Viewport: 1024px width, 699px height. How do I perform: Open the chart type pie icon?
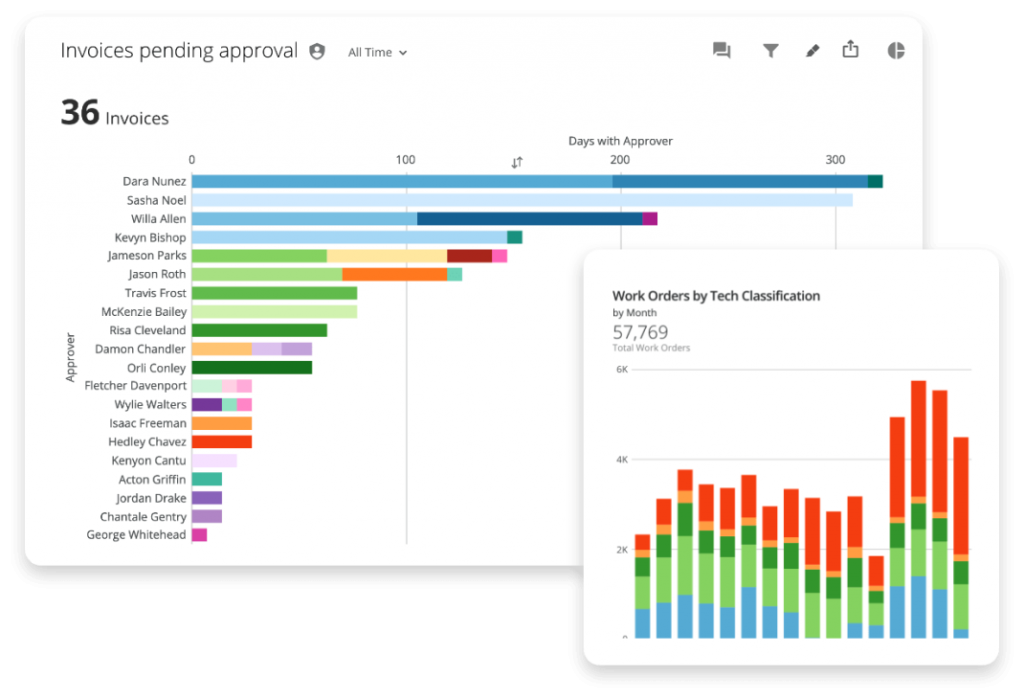point(895,49)
